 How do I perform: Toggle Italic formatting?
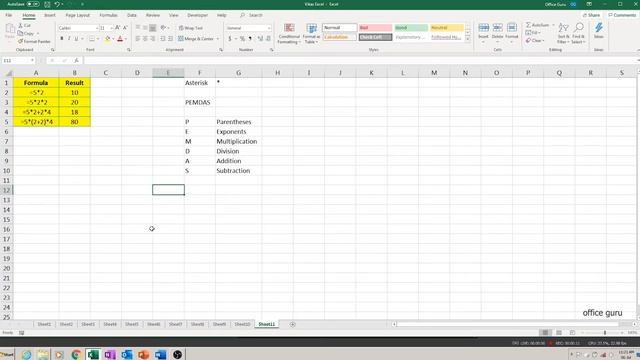tap(69, 39)
